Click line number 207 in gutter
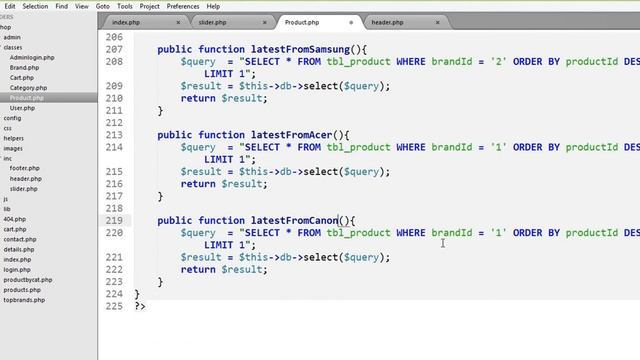This screenshot has height=360, width=640. tap(114, 49)
